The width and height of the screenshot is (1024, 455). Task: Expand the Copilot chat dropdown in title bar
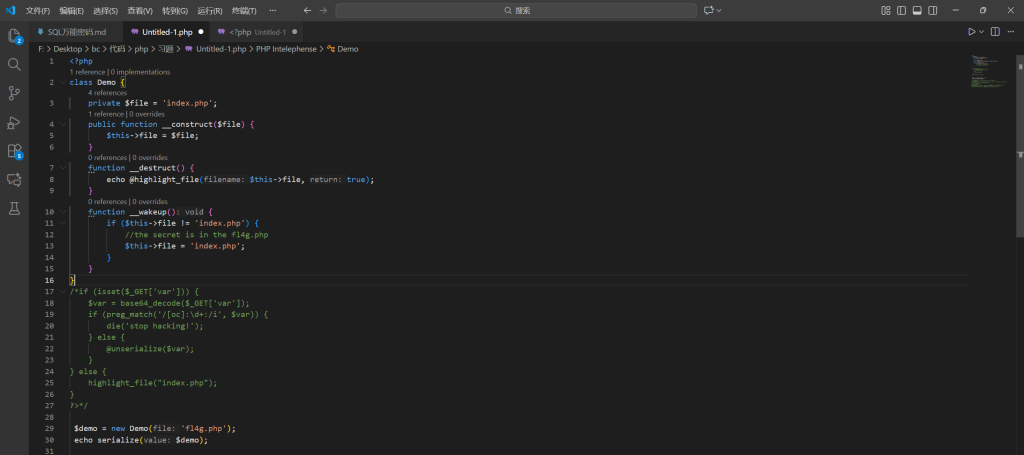tap(719, 10)
